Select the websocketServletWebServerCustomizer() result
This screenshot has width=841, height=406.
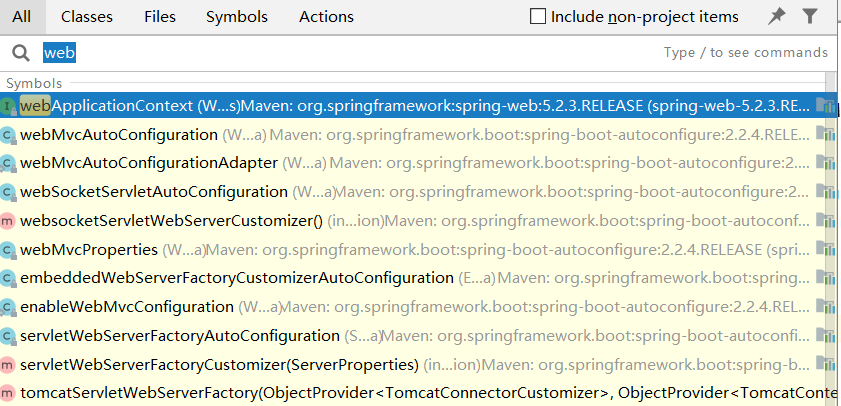coord(413,220)
